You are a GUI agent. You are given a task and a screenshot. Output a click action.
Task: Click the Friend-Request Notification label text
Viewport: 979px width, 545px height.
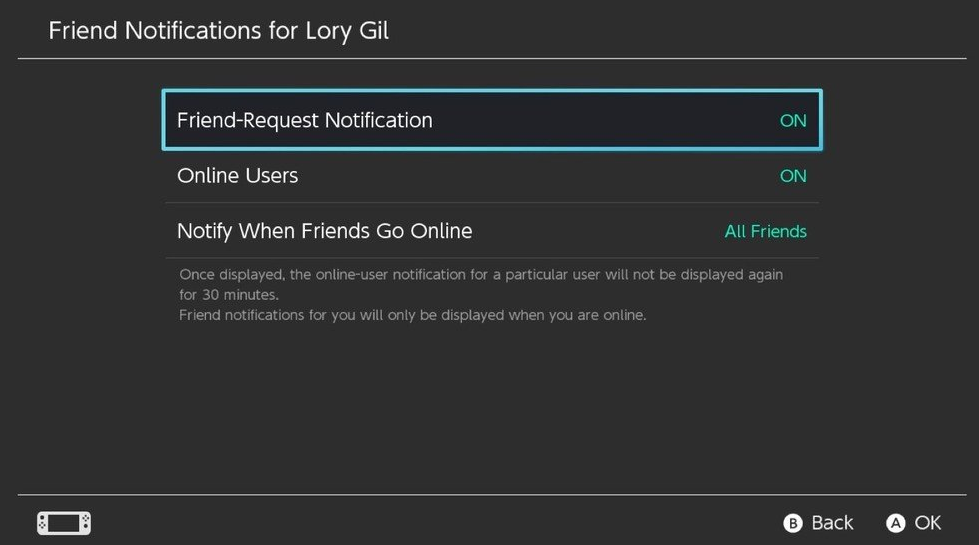(305, 120)
